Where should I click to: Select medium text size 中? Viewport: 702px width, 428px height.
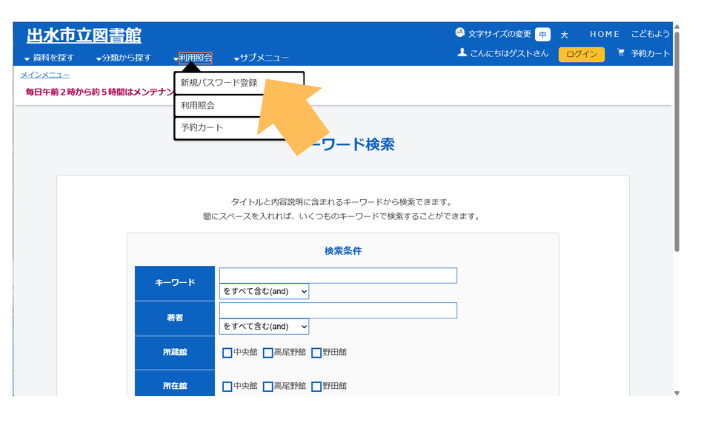click(542, 34)
